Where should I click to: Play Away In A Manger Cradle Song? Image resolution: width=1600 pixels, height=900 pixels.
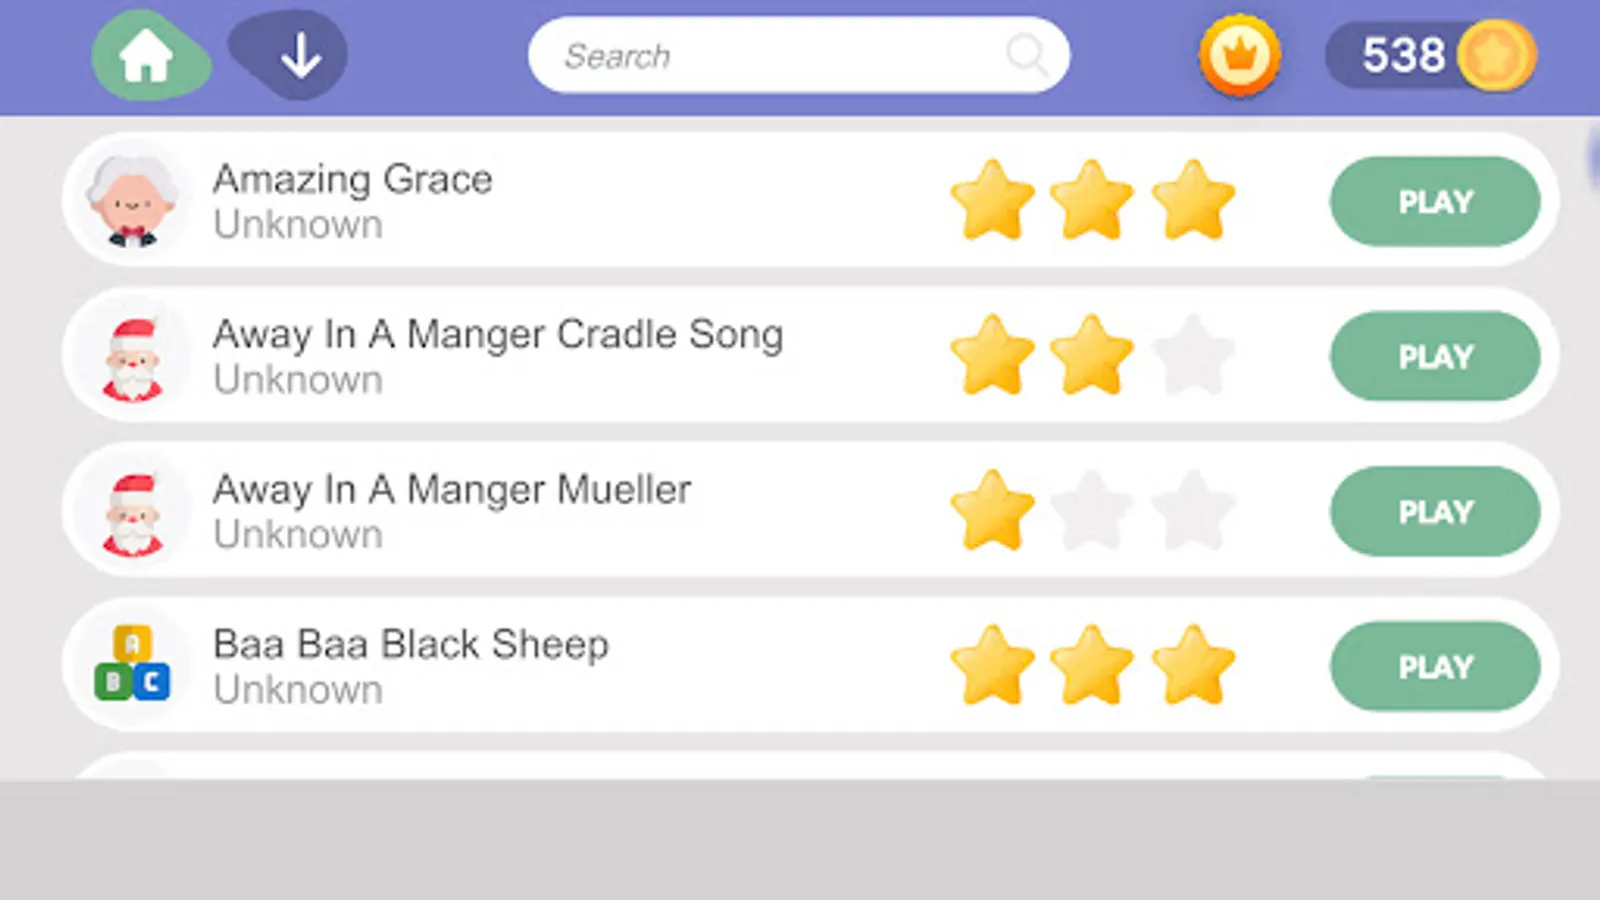point(1434,357)
